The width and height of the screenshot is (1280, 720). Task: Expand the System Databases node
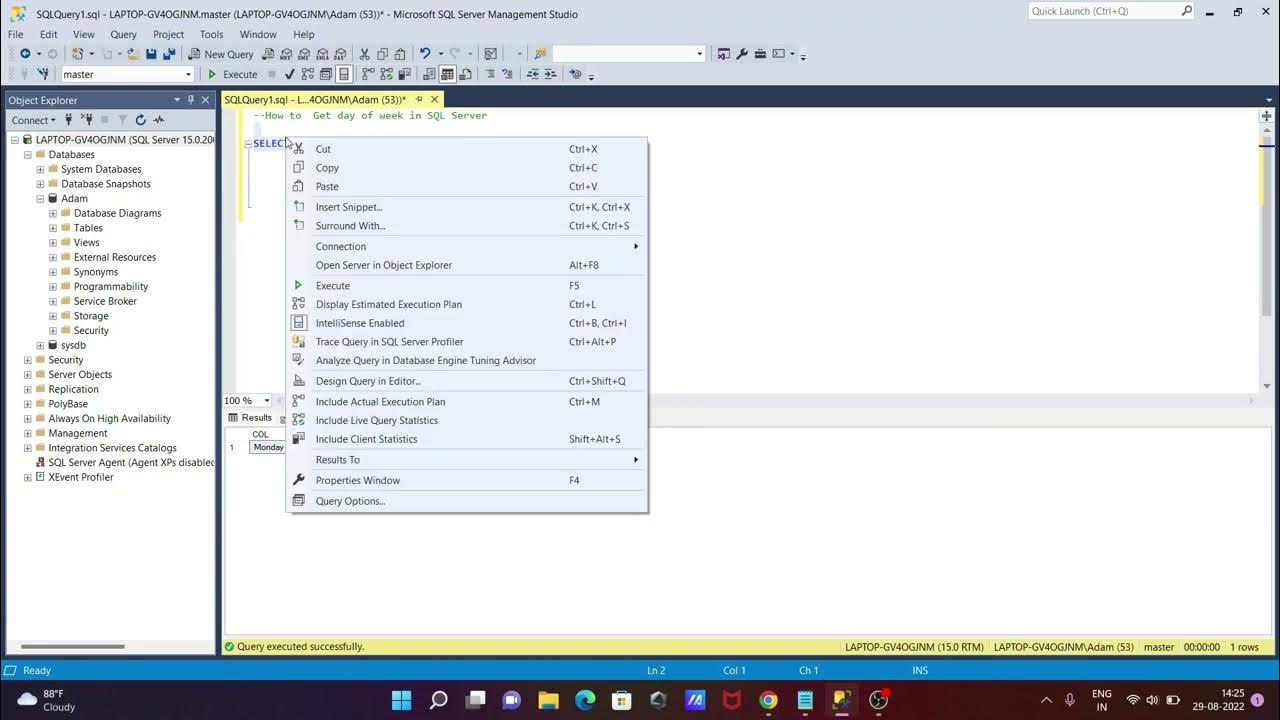[40, 170]
